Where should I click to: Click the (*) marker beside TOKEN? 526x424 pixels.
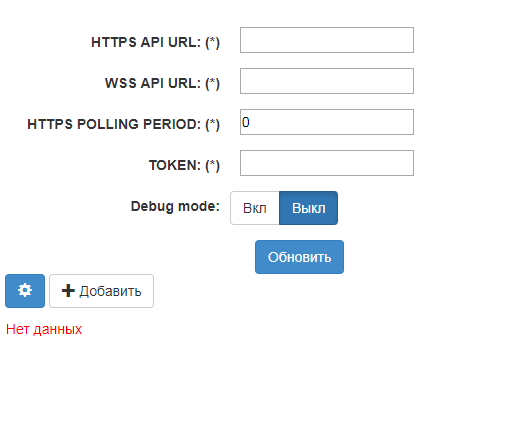click(212, 165)
